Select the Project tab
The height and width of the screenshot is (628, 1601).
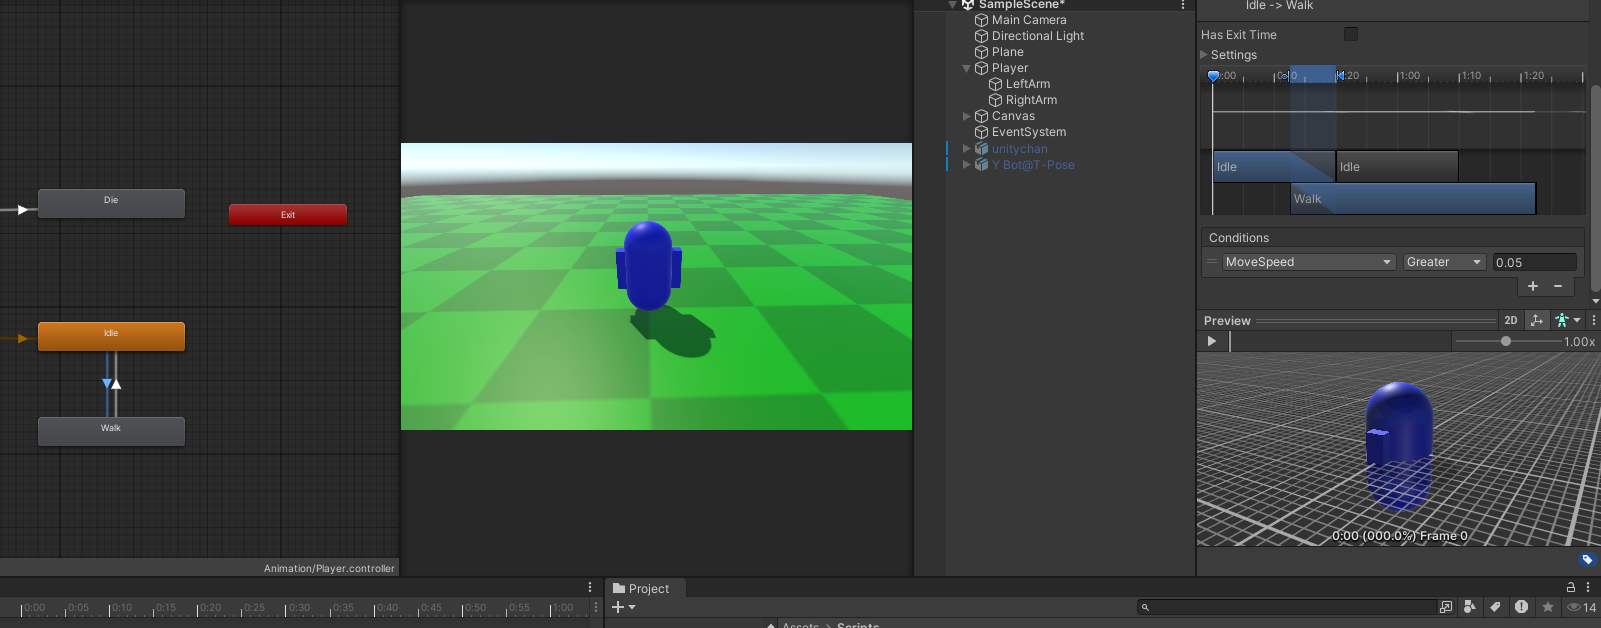[x=640, y=589]
